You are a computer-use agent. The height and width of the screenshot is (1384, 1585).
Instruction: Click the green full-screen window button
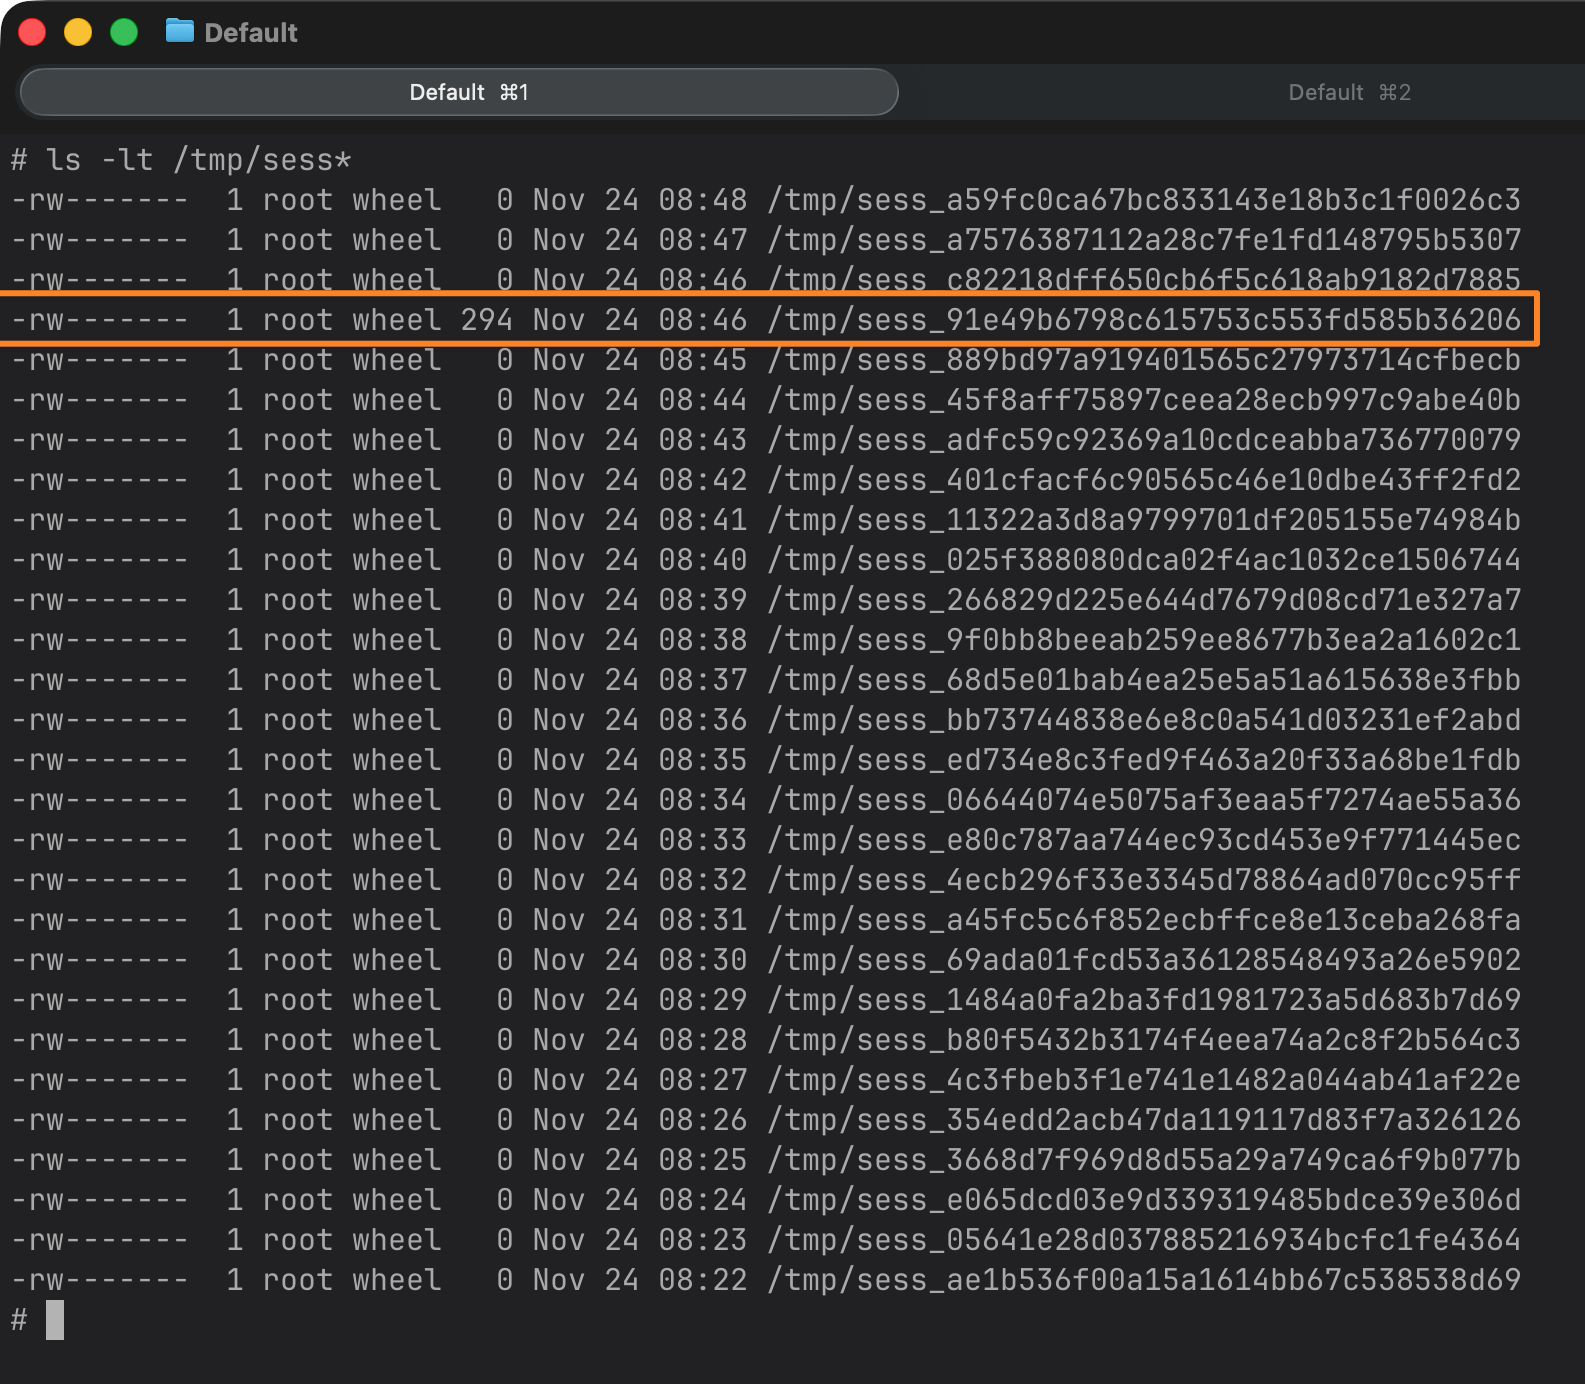click(x=124, y=32)
